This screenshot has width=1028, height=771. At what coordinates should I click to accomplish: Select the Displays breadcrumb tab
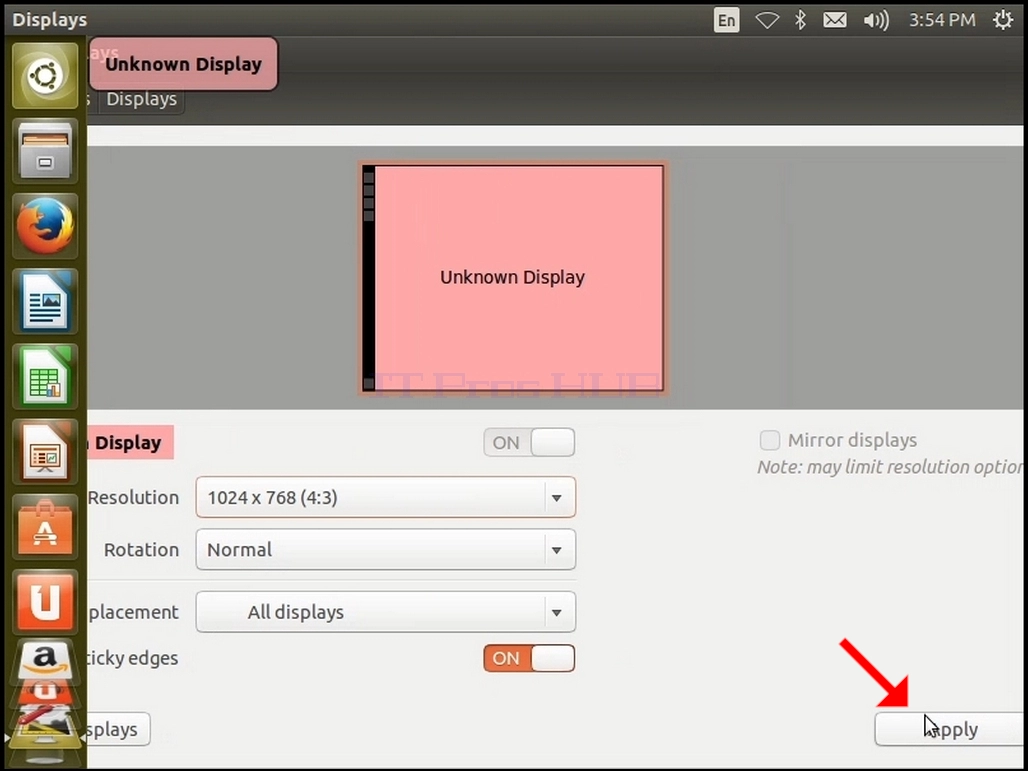click(142, 99)
